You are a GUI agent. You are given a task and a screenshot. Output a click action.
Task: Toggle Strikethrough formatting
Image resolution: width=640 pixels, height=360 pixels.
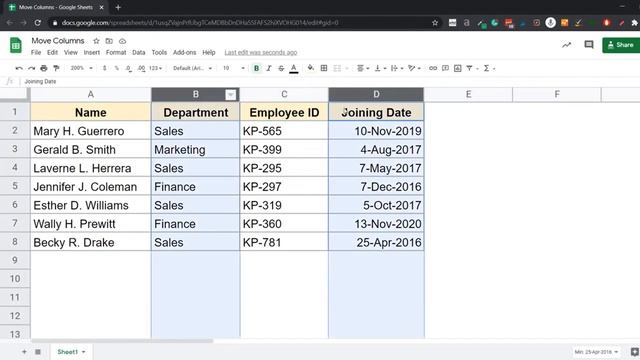tap(281, 68)
